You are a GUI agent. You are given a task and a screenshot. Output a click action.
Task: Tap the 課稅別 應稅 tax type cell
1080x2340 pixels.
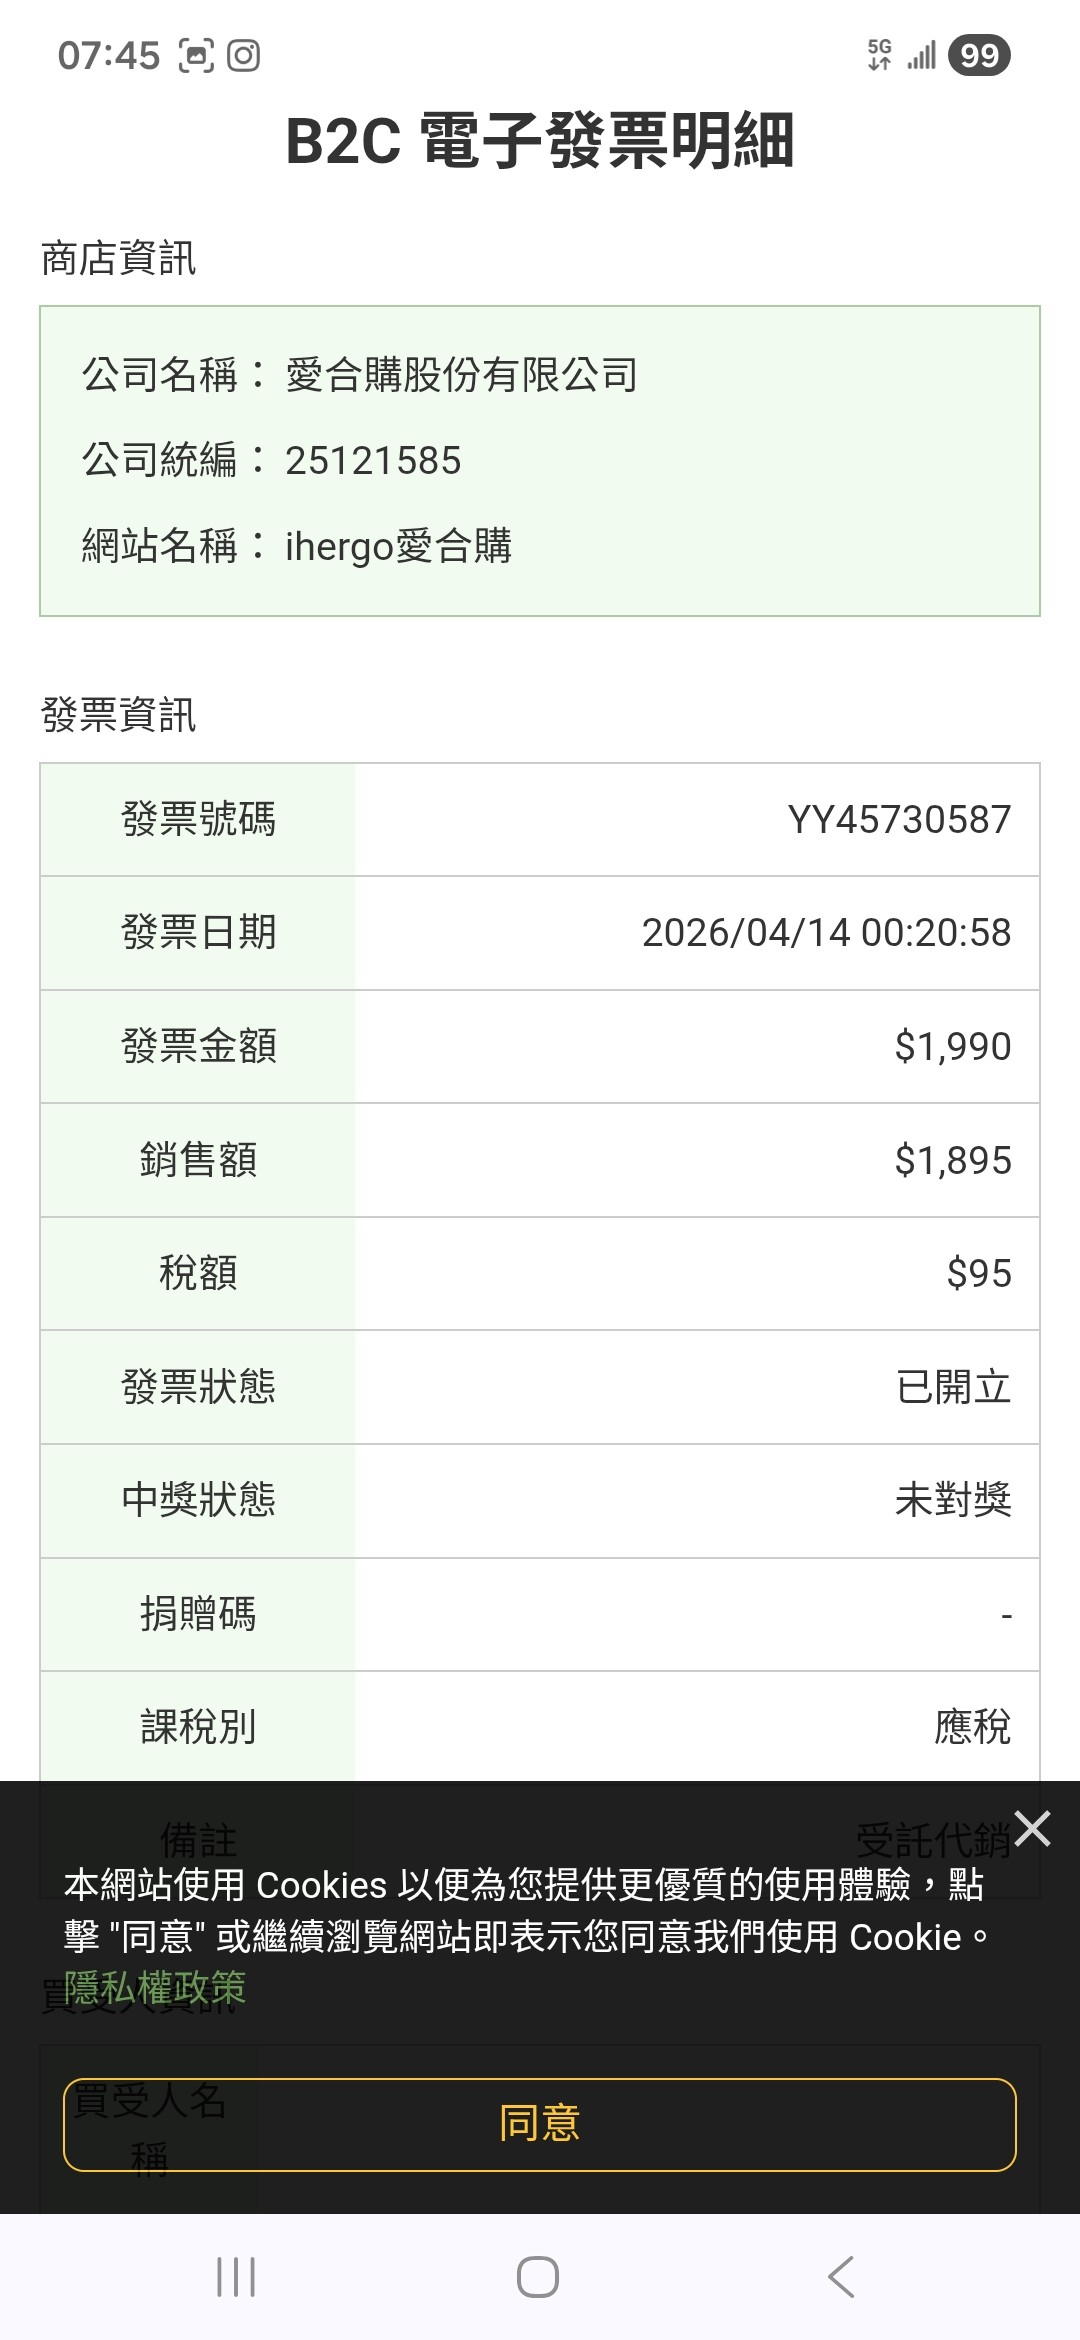(697, 1727)
